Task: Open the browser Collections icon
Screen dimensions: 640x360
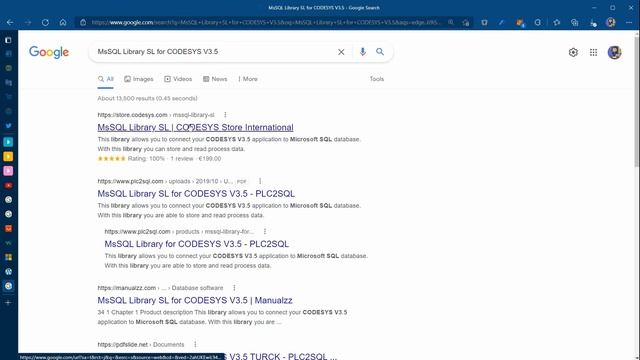Action: (x=574, y=22)
